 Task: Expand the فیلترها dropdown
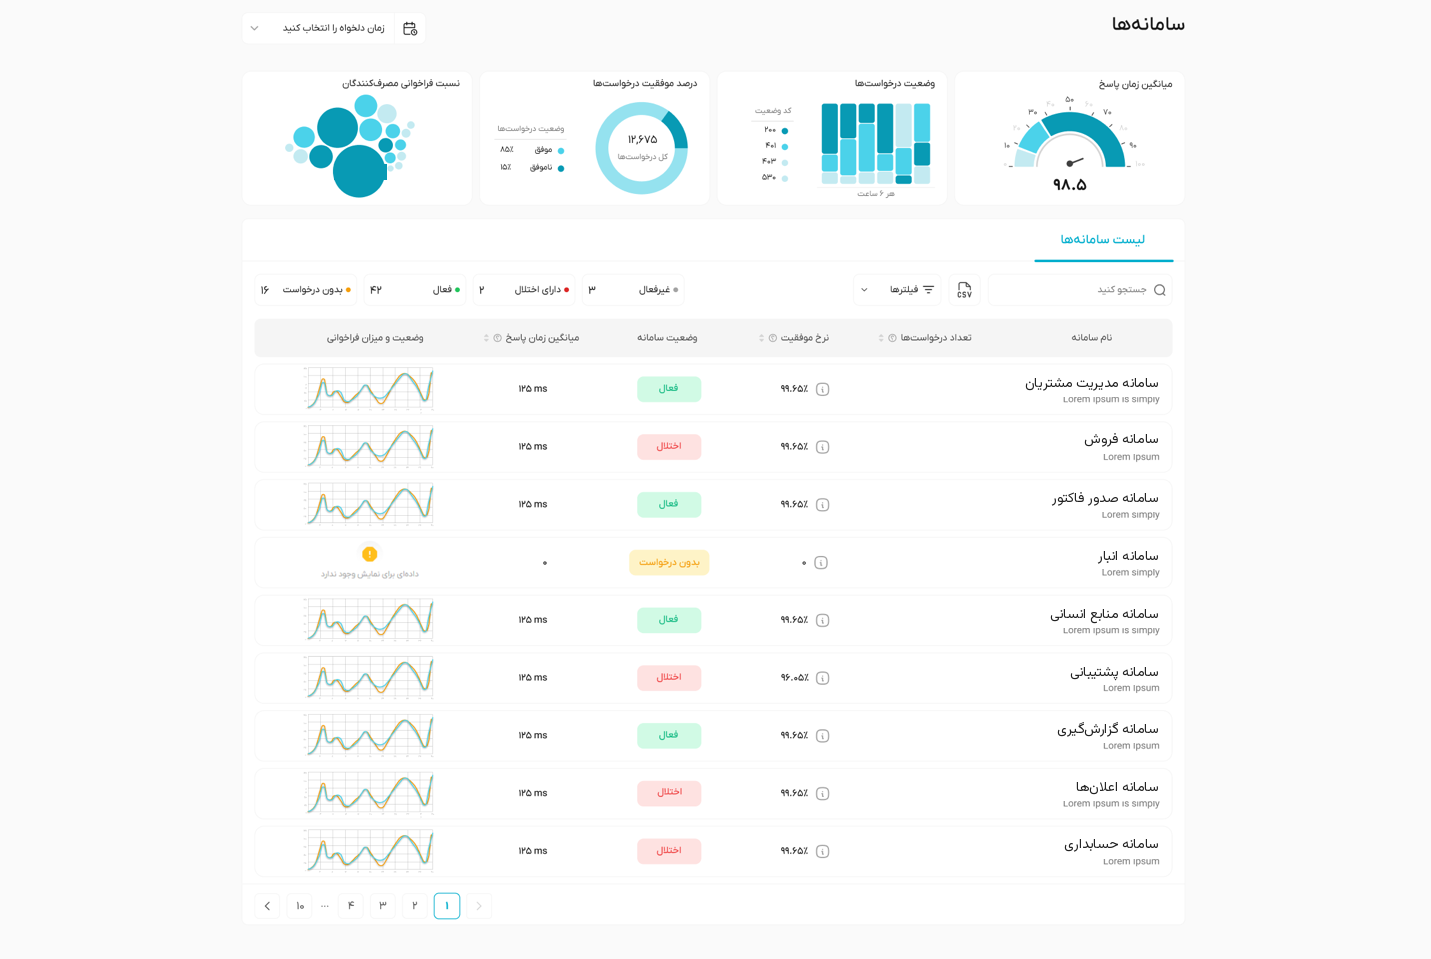[x=897, y=290]
